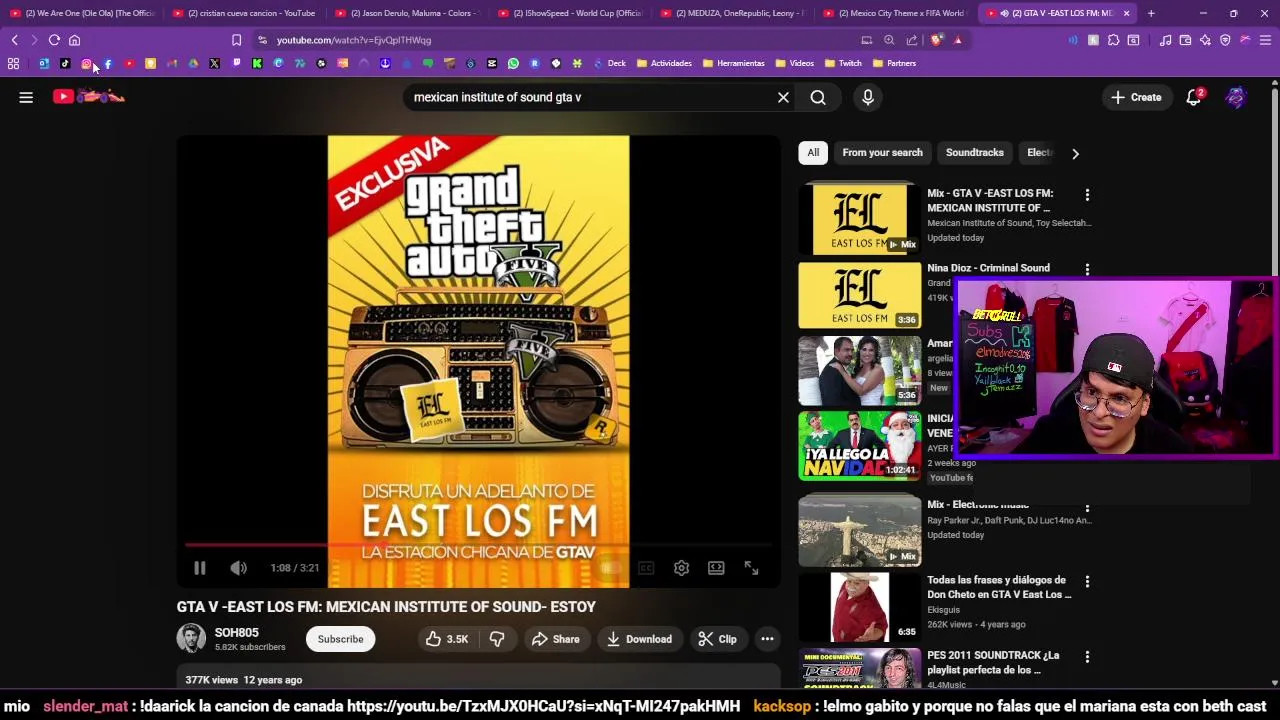Viewport: 1280px width, 720px height.
Task: Open the account avatar menu
Action: (x=1236, y=97)
